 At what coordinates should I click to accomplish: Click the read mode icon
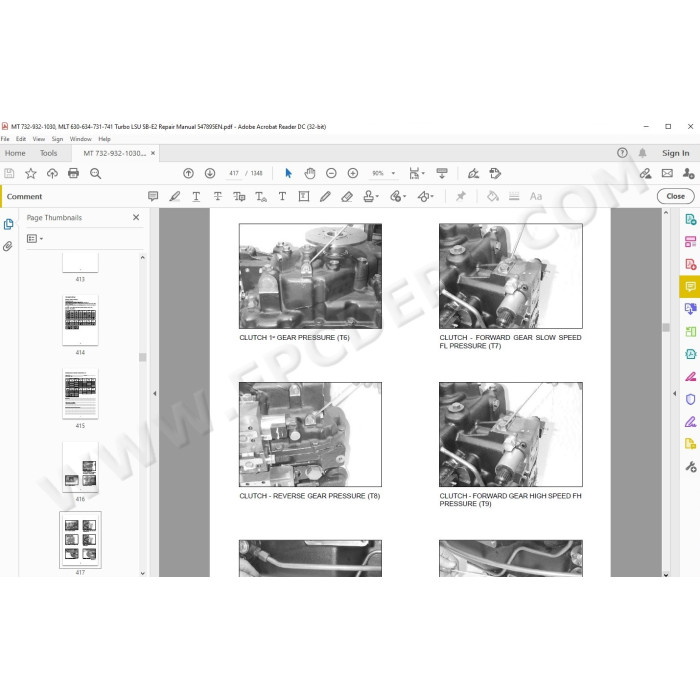click(442, 173)
